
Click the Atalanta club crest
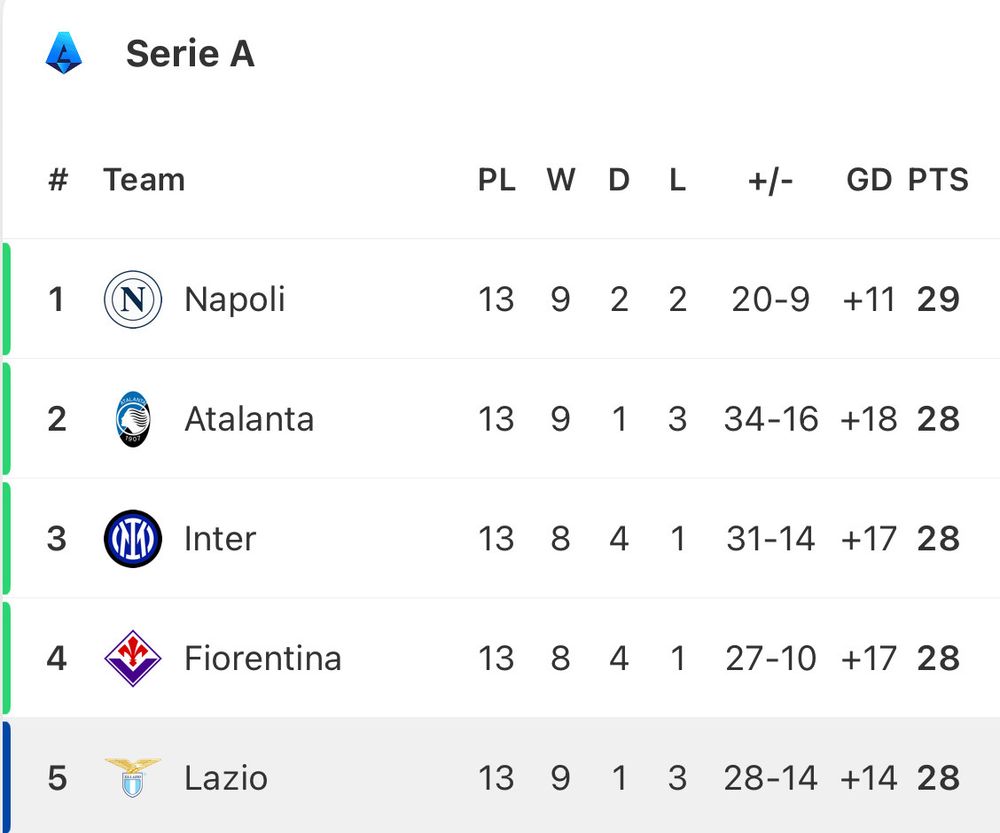point(132,419)
